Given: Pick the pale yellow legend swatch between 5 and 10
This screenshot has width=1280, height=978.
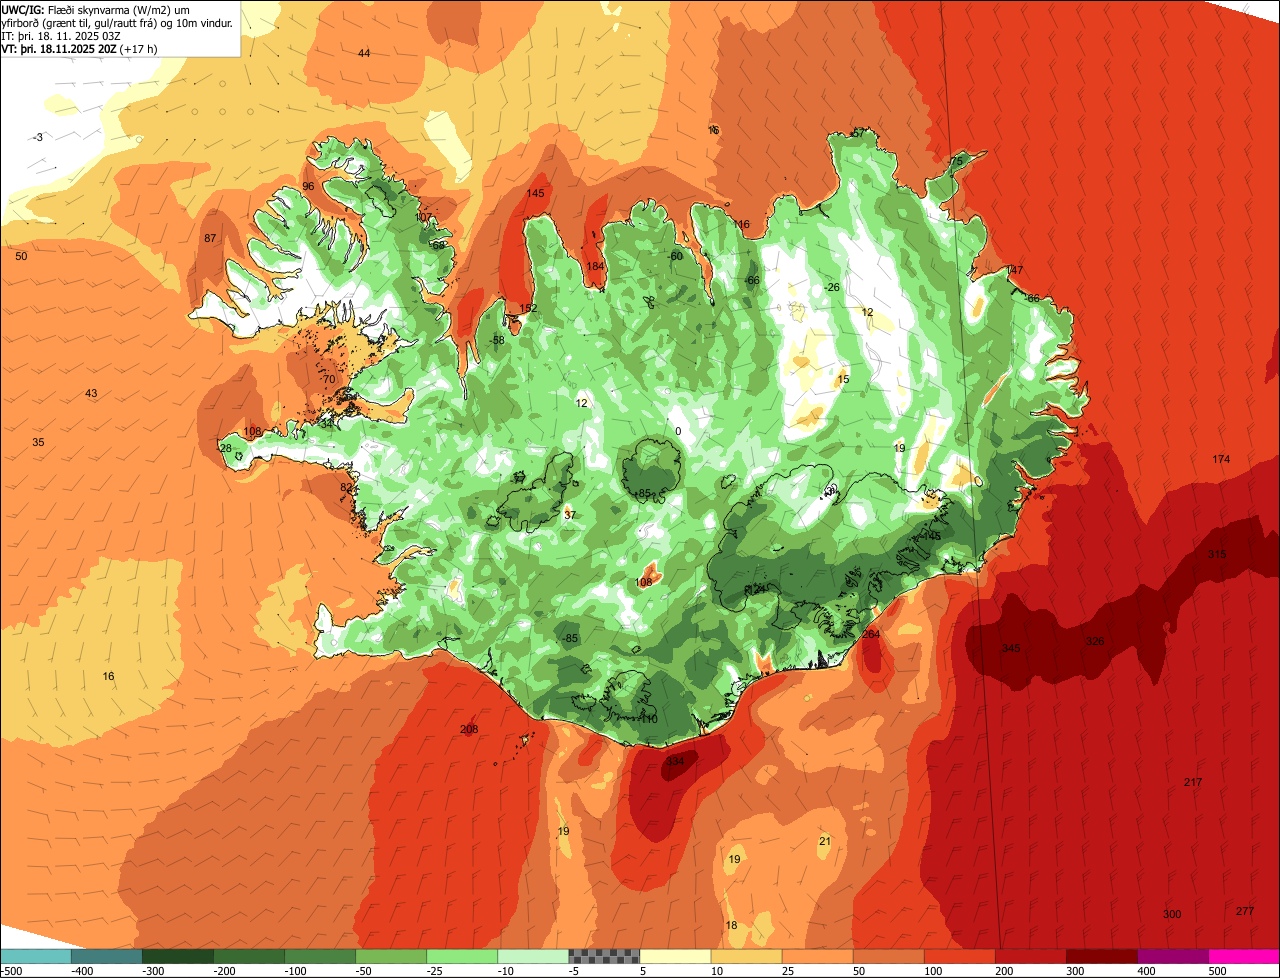Looking at the screenshot, I should coord(675,956).
